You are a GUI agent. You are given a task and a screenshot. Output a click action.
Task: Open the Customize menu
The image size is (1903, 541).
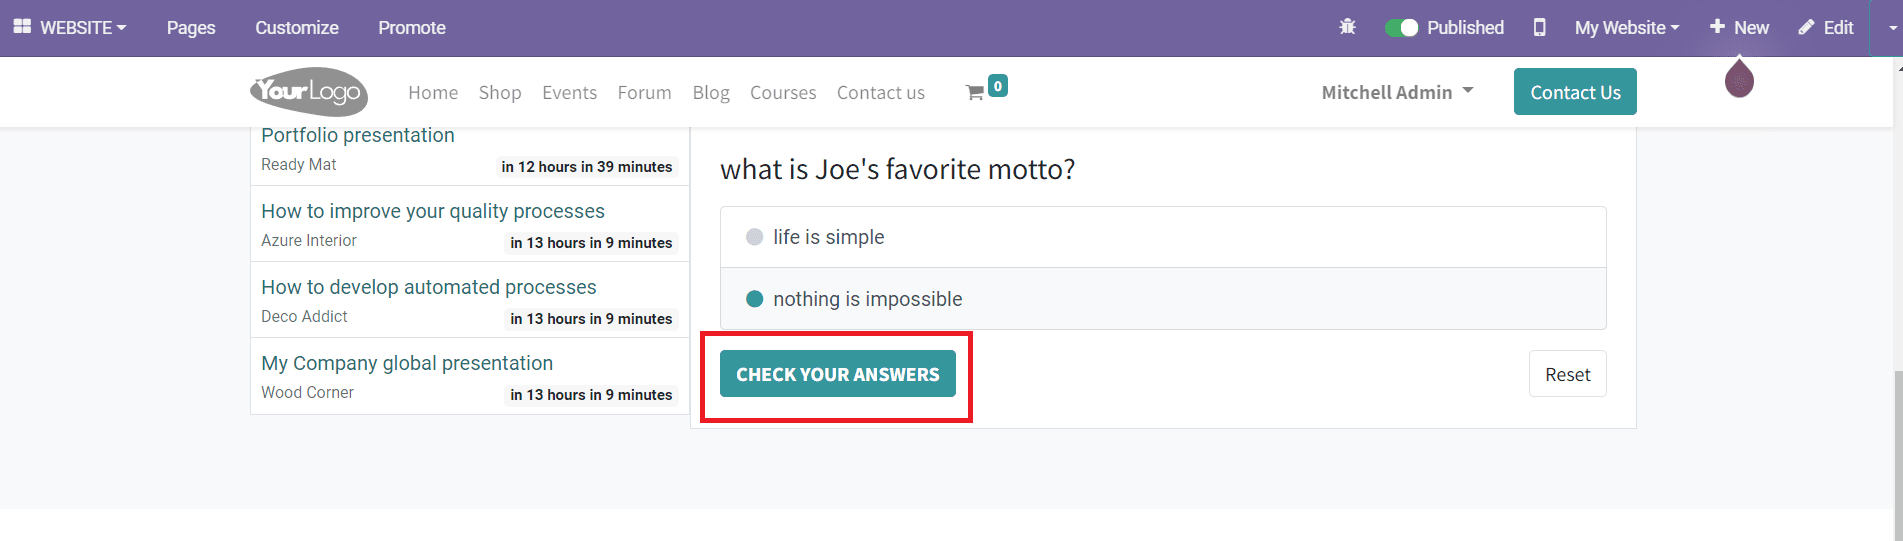(x=297, y=27)
